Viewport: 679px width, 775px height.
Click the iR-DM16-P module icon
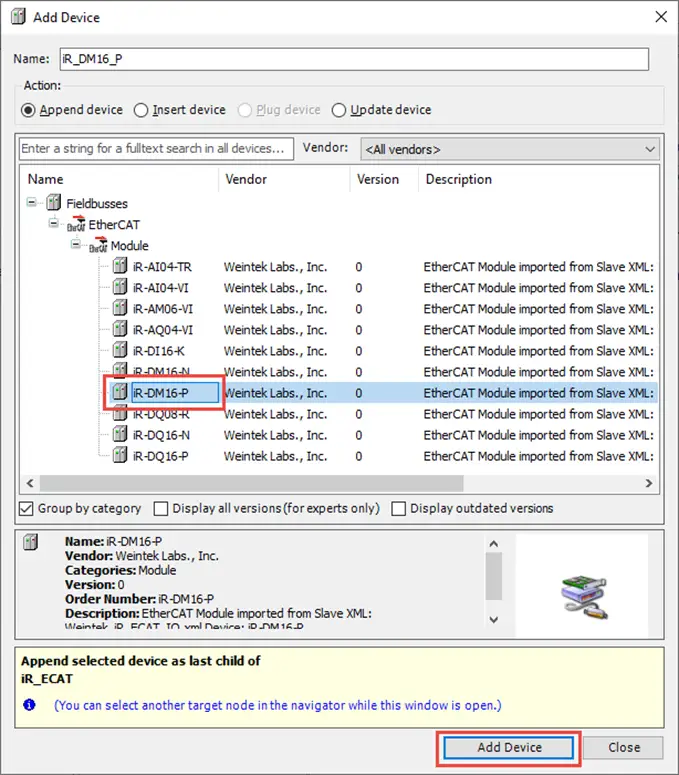119,392
